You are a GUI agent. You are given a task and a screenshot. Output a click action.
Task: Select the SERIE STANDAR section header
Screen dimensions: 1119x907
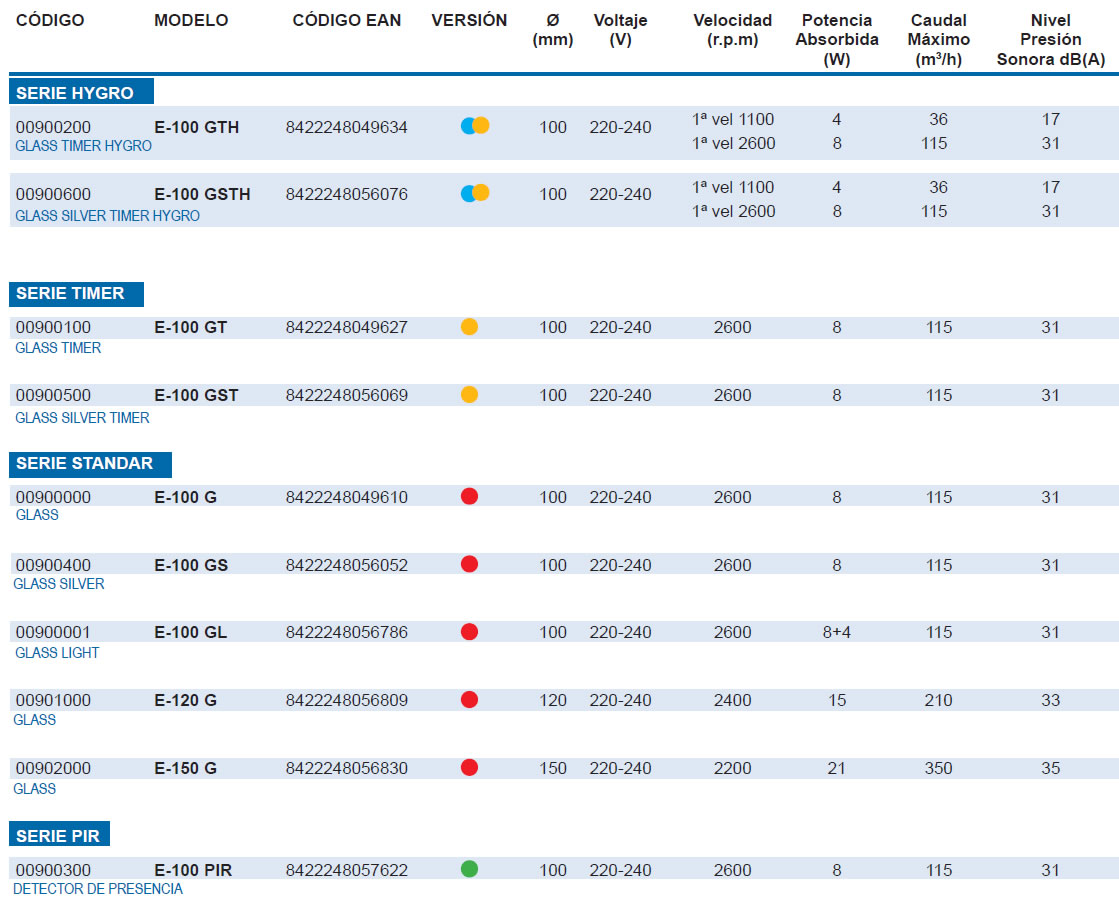(x=91, y=464)
